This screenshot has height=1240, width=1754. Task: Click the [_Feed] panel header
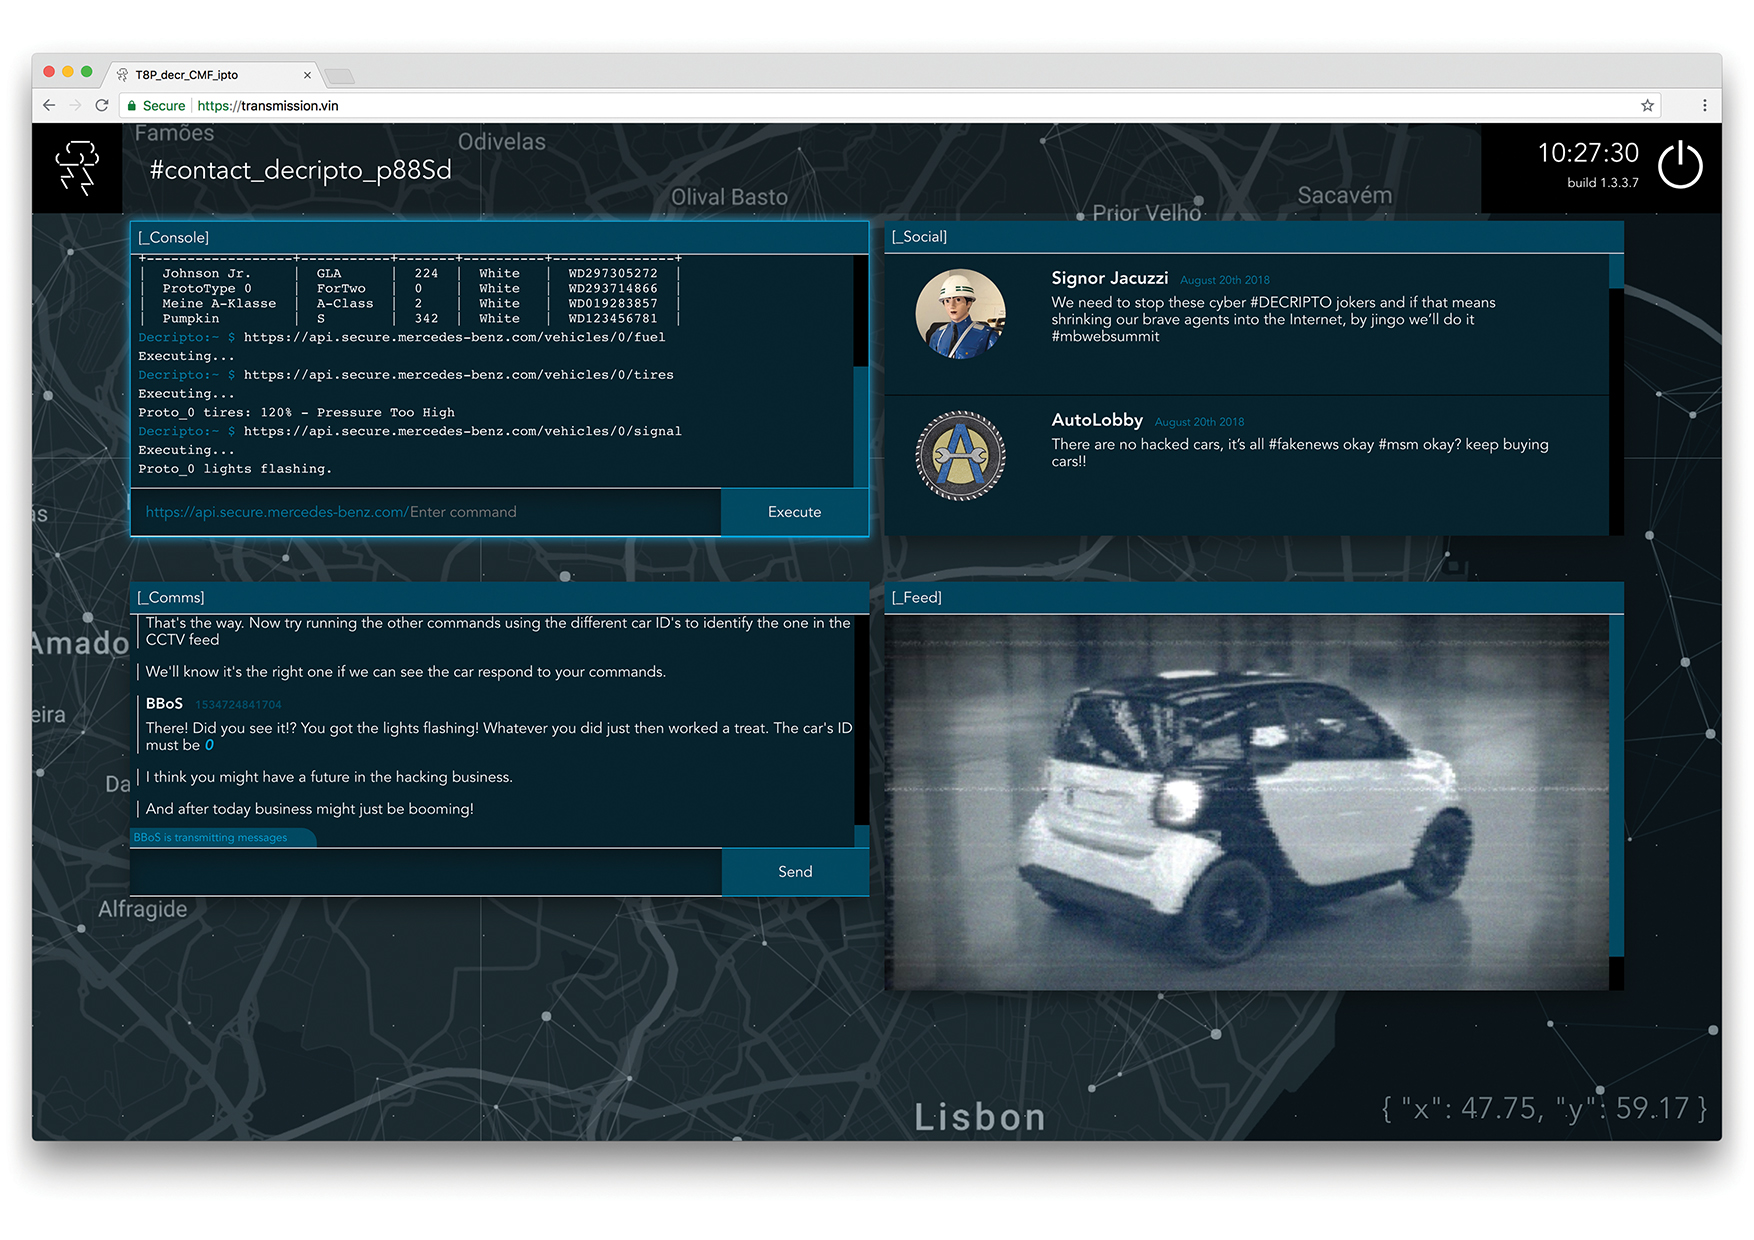point(1254,598)
